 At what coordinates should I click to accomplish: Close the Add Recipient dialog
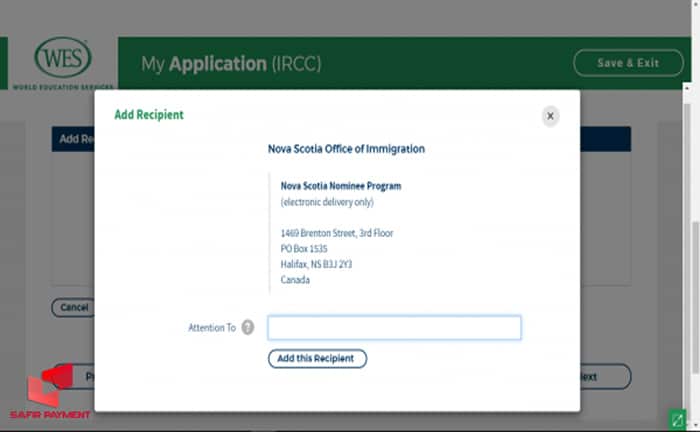click(x=550, y=116)
